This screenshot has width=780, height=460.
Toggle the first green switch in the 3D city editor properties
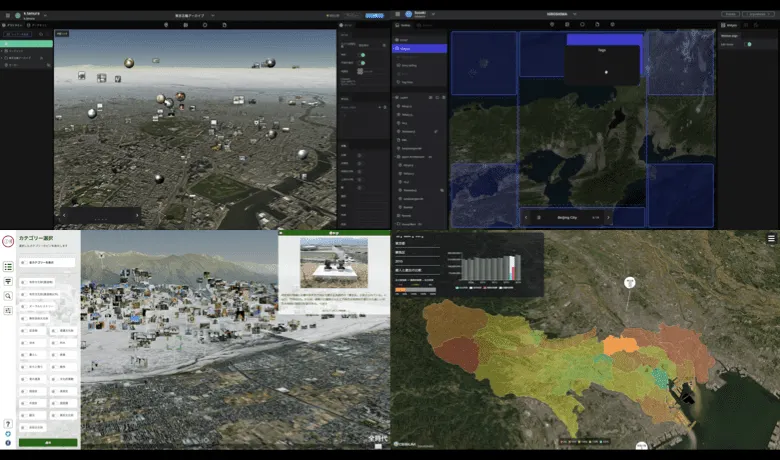[362, 52]
